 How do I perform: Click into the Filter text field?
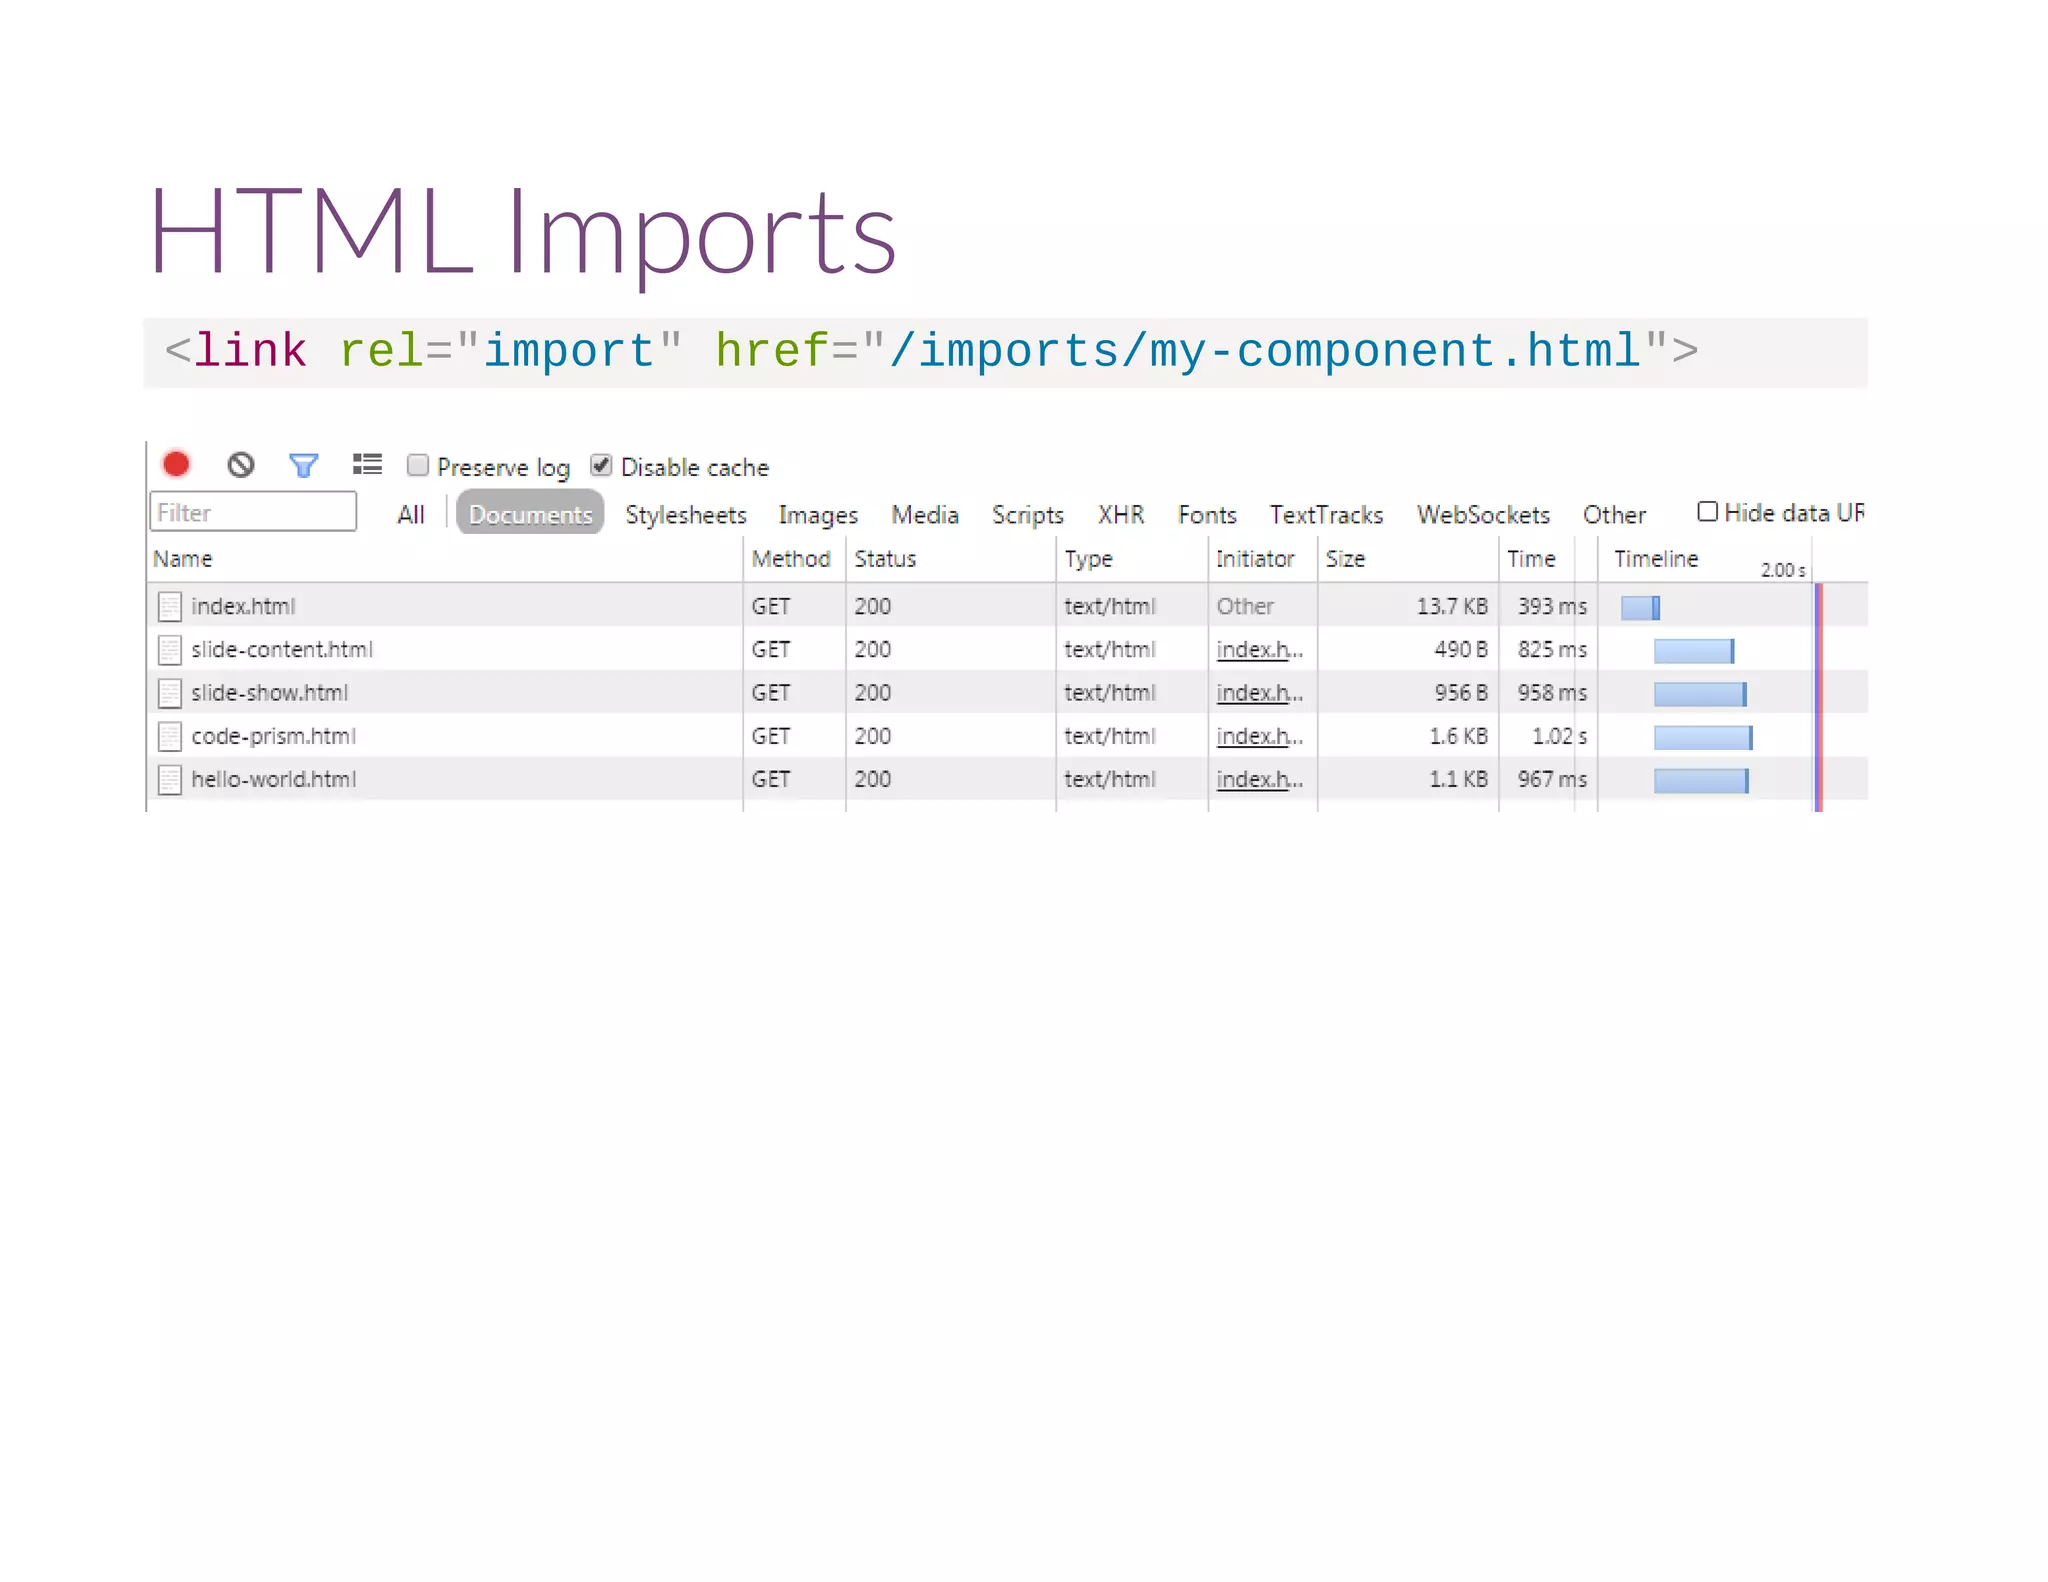click(x=253, y=512)
